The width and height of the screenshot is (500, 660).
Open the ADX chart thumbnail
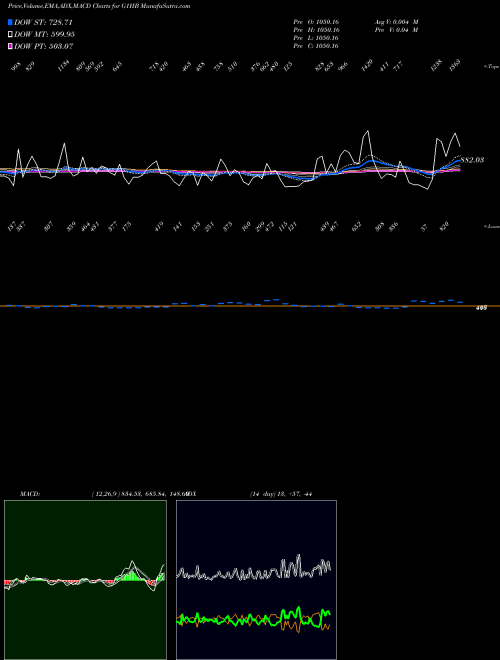tap(256, 580)
